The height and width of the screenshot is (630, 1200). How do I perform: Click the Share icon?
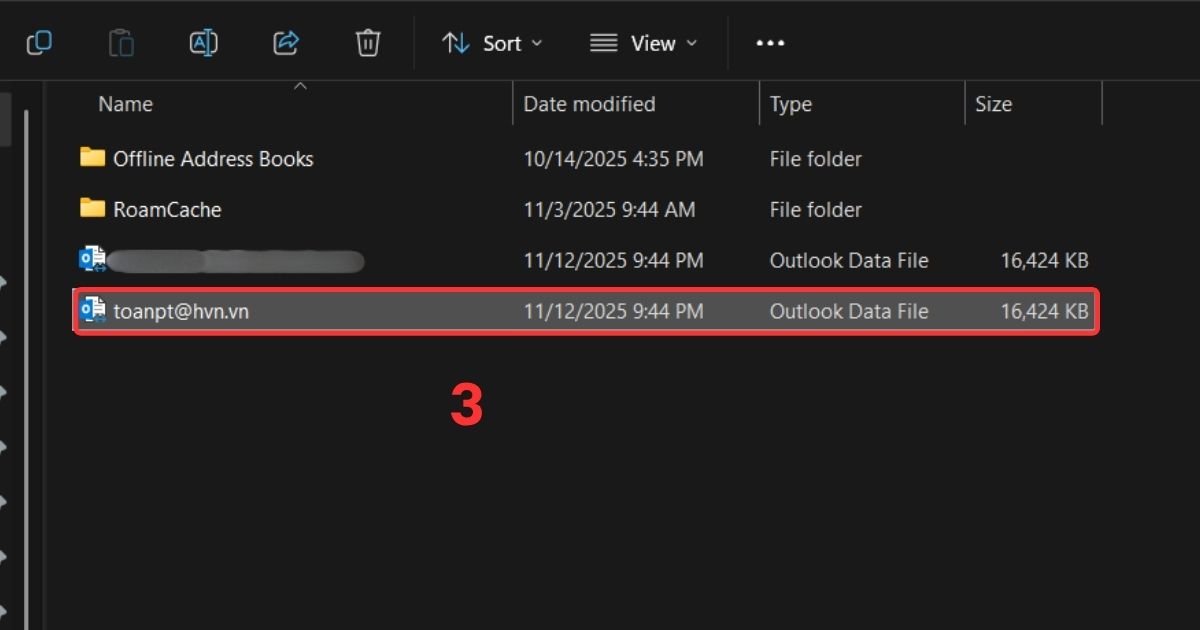(x=286, y=42)
